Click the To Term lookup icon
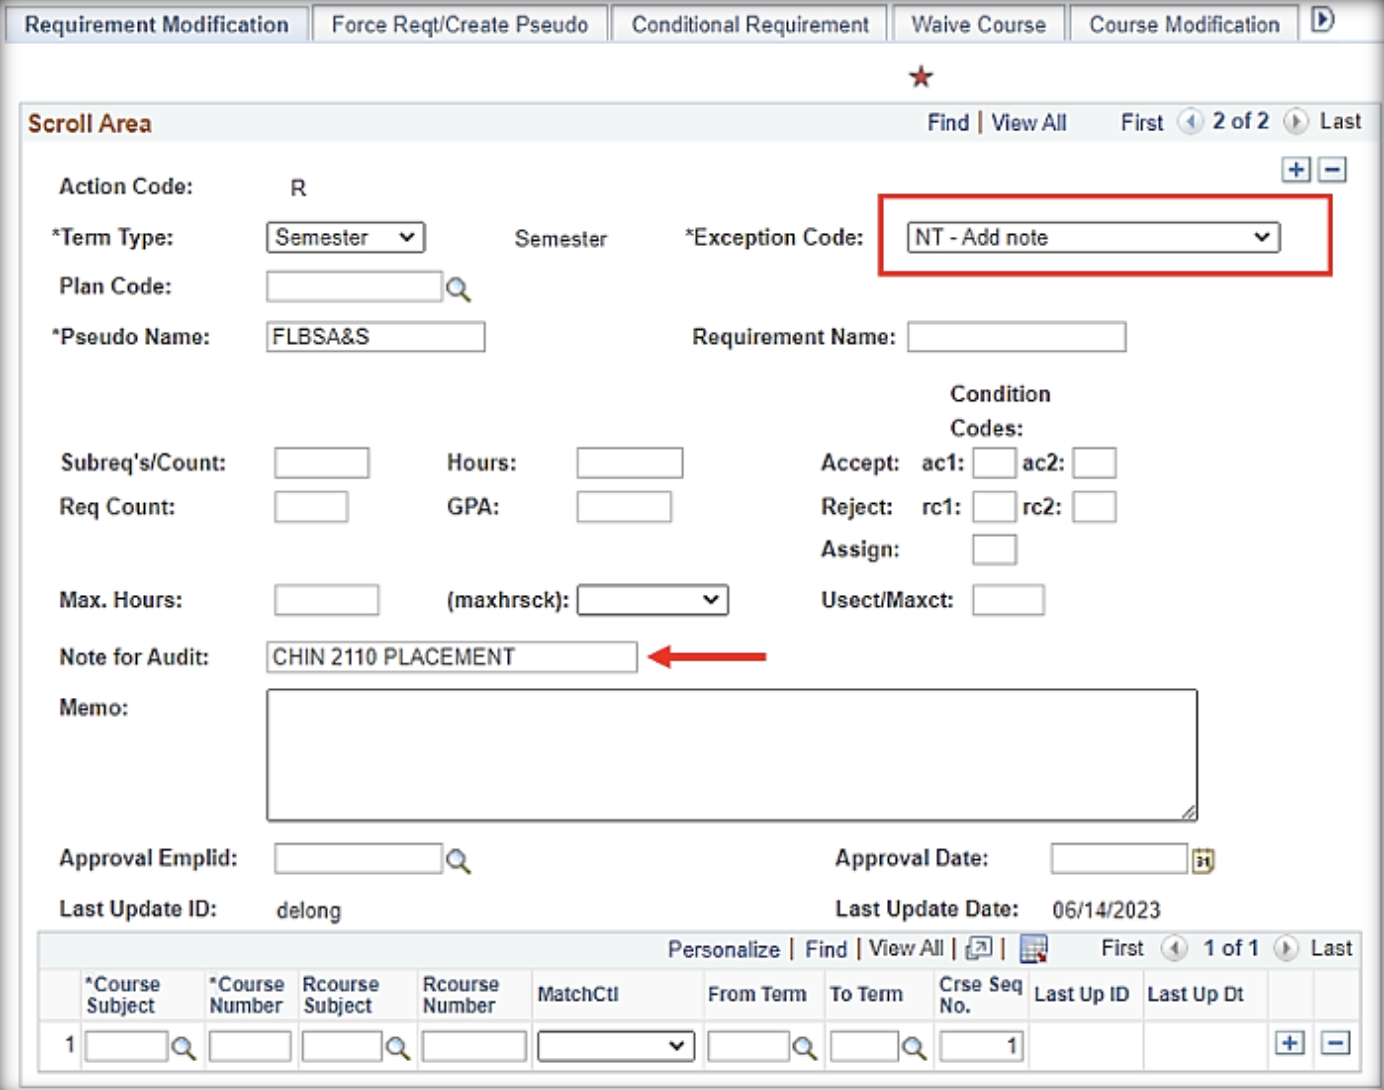 913,1047
